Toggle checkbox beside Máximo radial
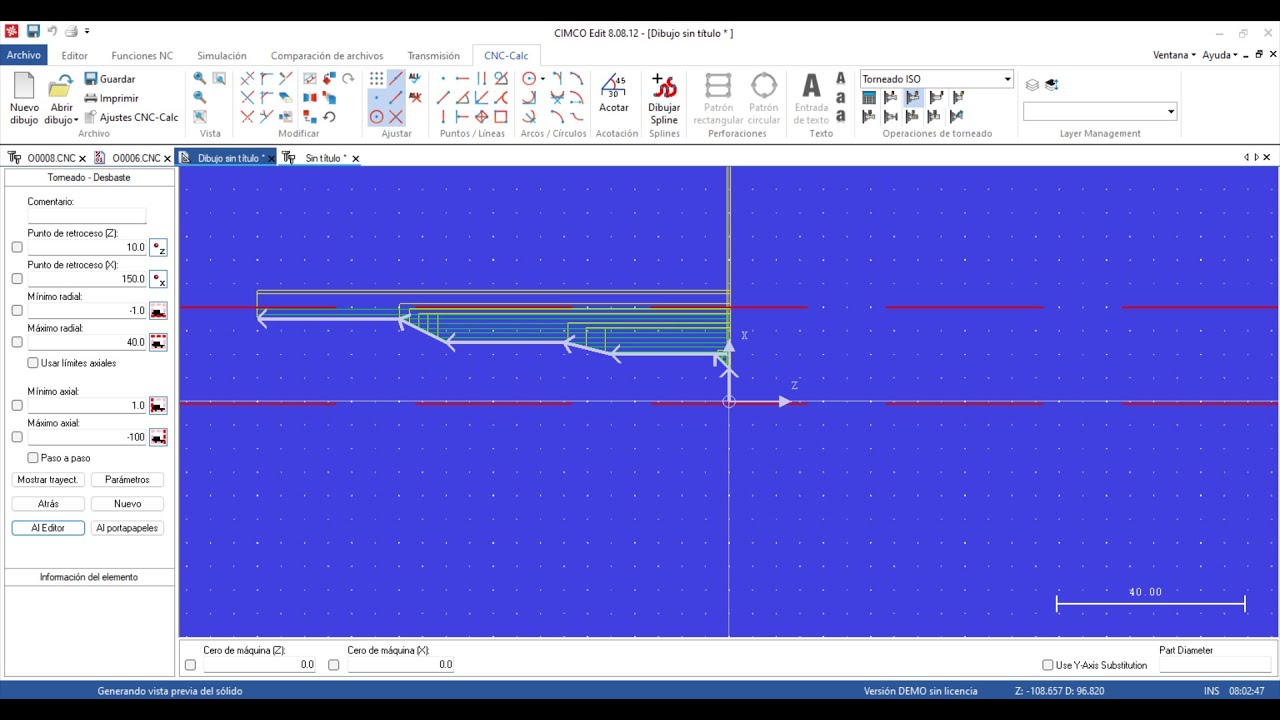 tap(17, 342)
